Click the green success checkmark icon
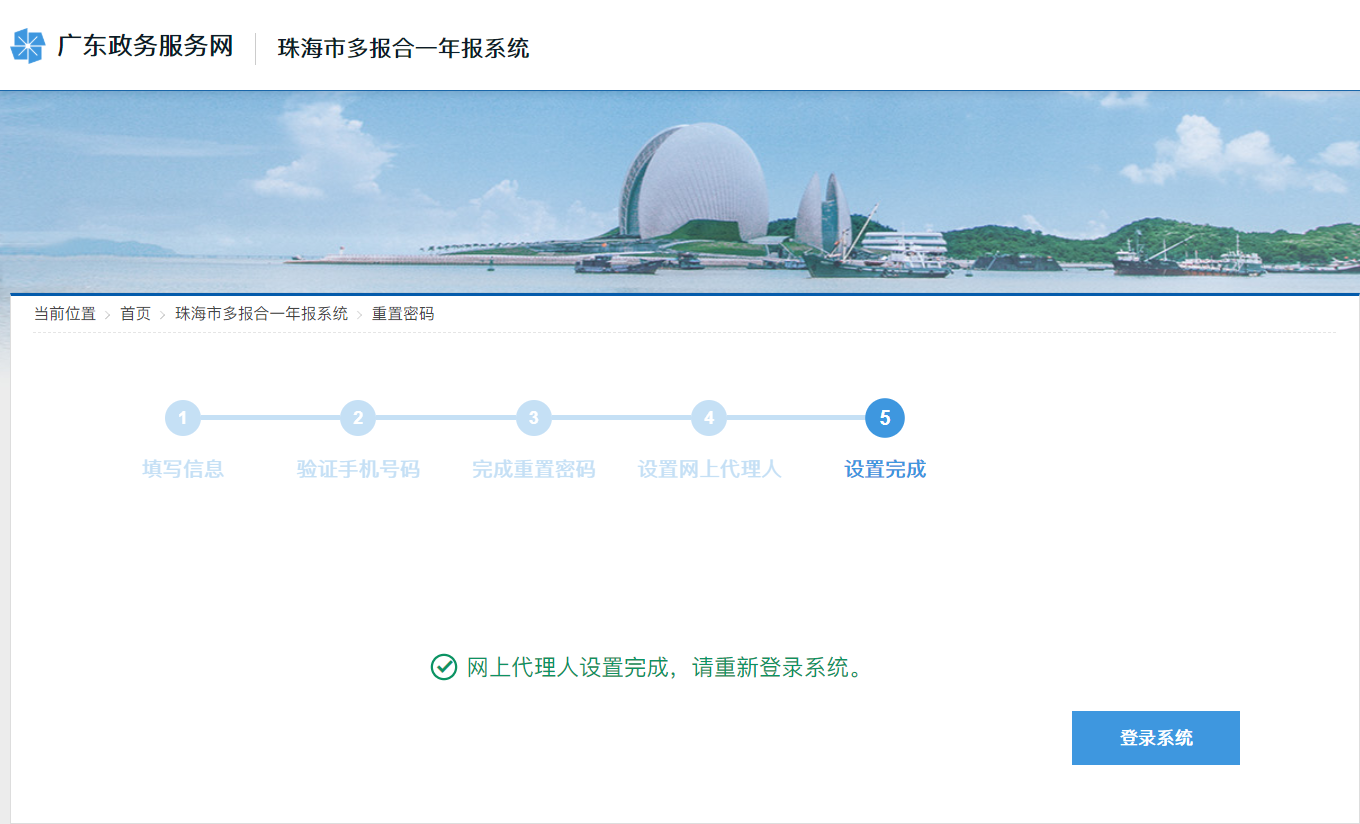This screenshot has width=1360, height=824. click(443, 667)
